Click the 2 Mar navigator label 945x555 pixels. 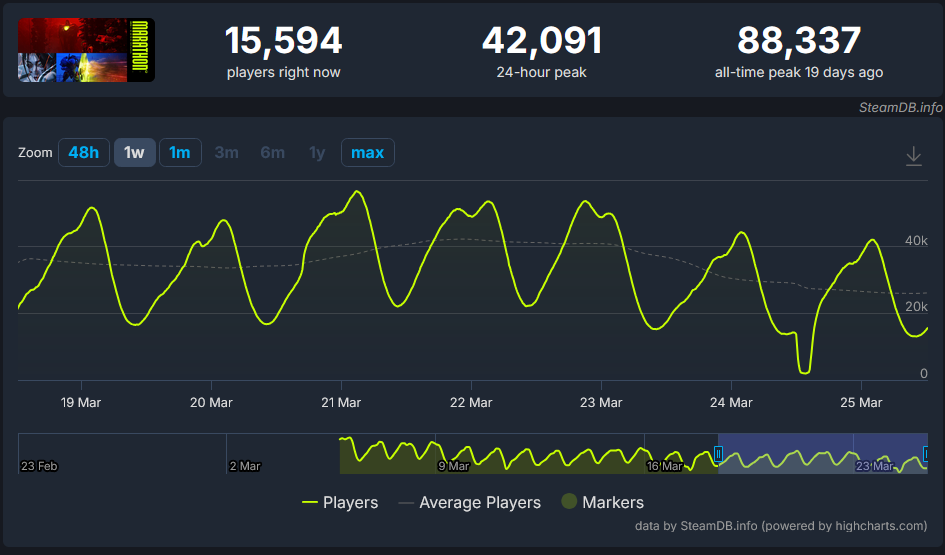[245, 466]
